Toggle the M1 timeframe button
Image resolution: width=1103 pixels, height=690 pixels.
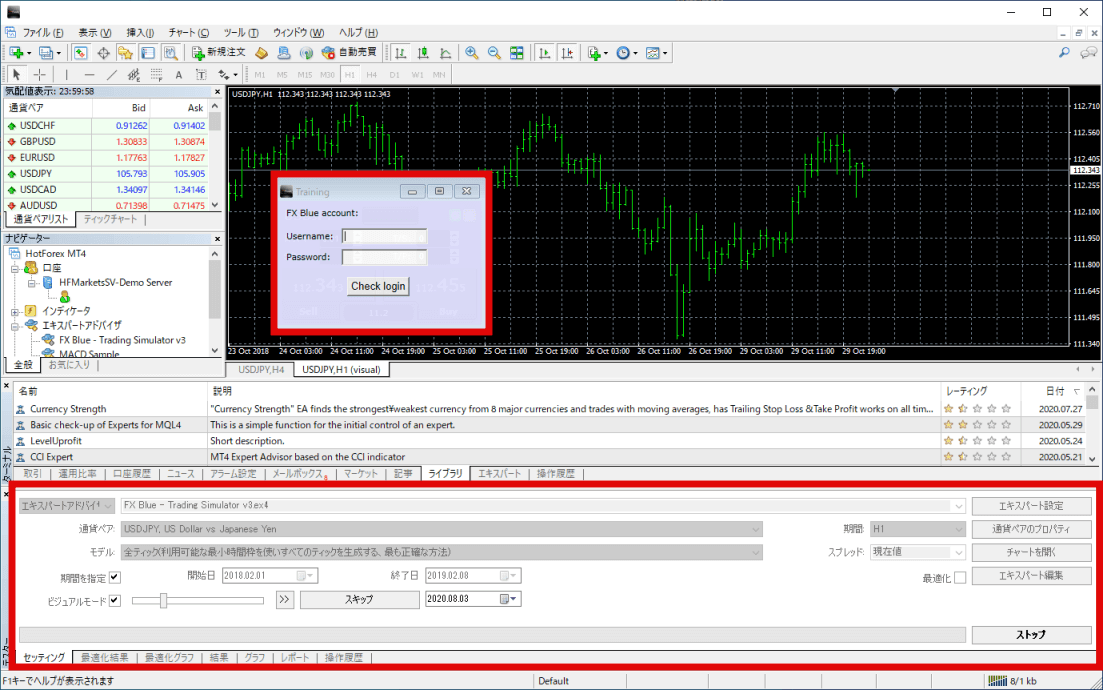[260, 75]
